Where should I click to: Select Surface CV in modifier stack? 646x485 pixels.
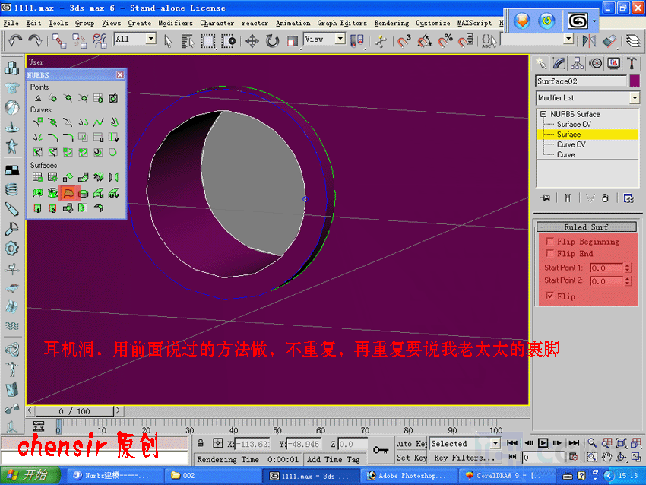[574, 124]
